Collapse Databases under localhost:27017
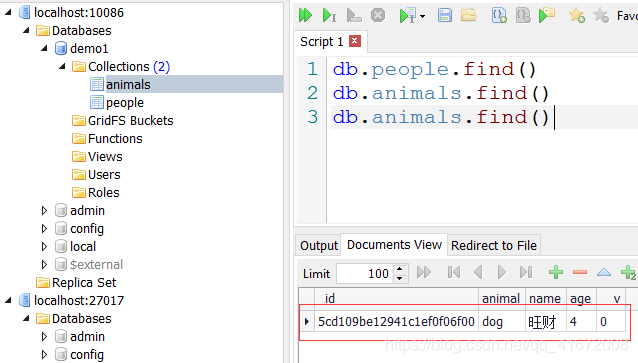This screenshot has height=363, width=638. pyautogui.click(x=26, y=318)
